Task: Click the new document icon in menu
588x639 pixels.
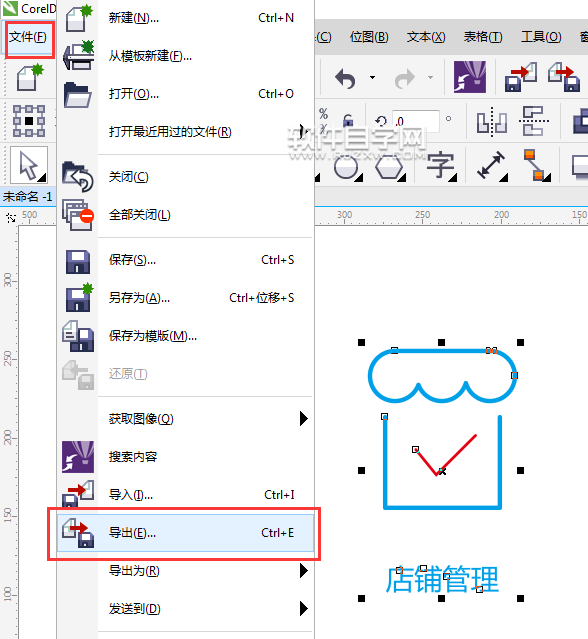Action: (x=79, y=18)
